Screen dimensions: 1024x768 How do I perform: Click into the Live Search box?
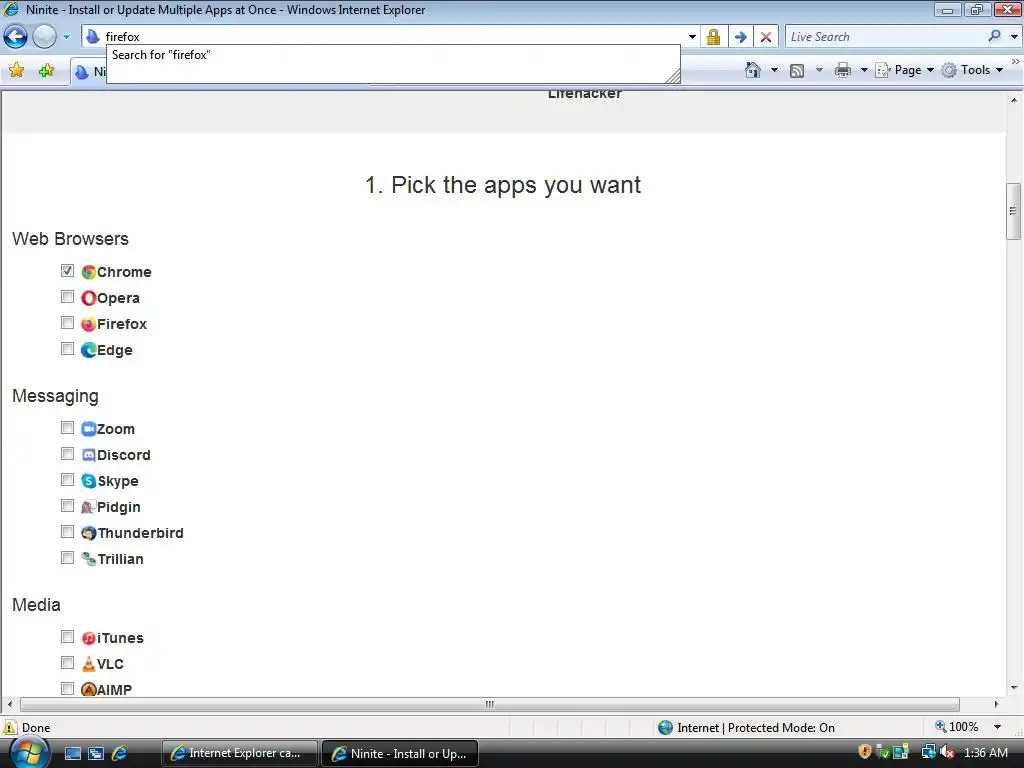click(885, 37)
